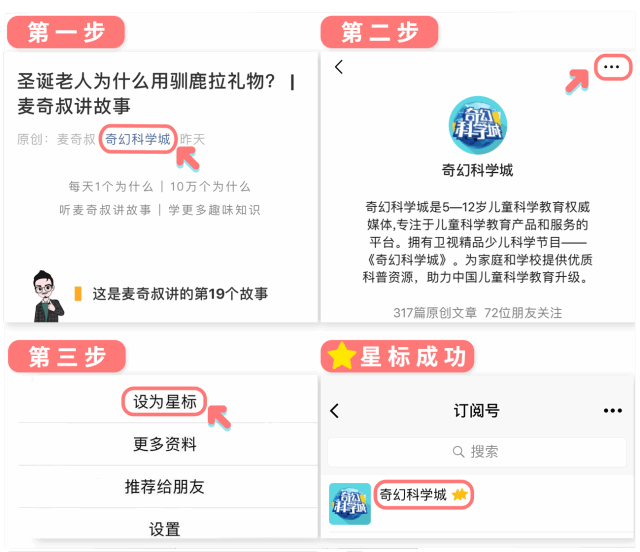Tap 奇幻科学城 square thumbnail in subscription list
This screenshot has height=552, width=640.
tap(350, 504)
